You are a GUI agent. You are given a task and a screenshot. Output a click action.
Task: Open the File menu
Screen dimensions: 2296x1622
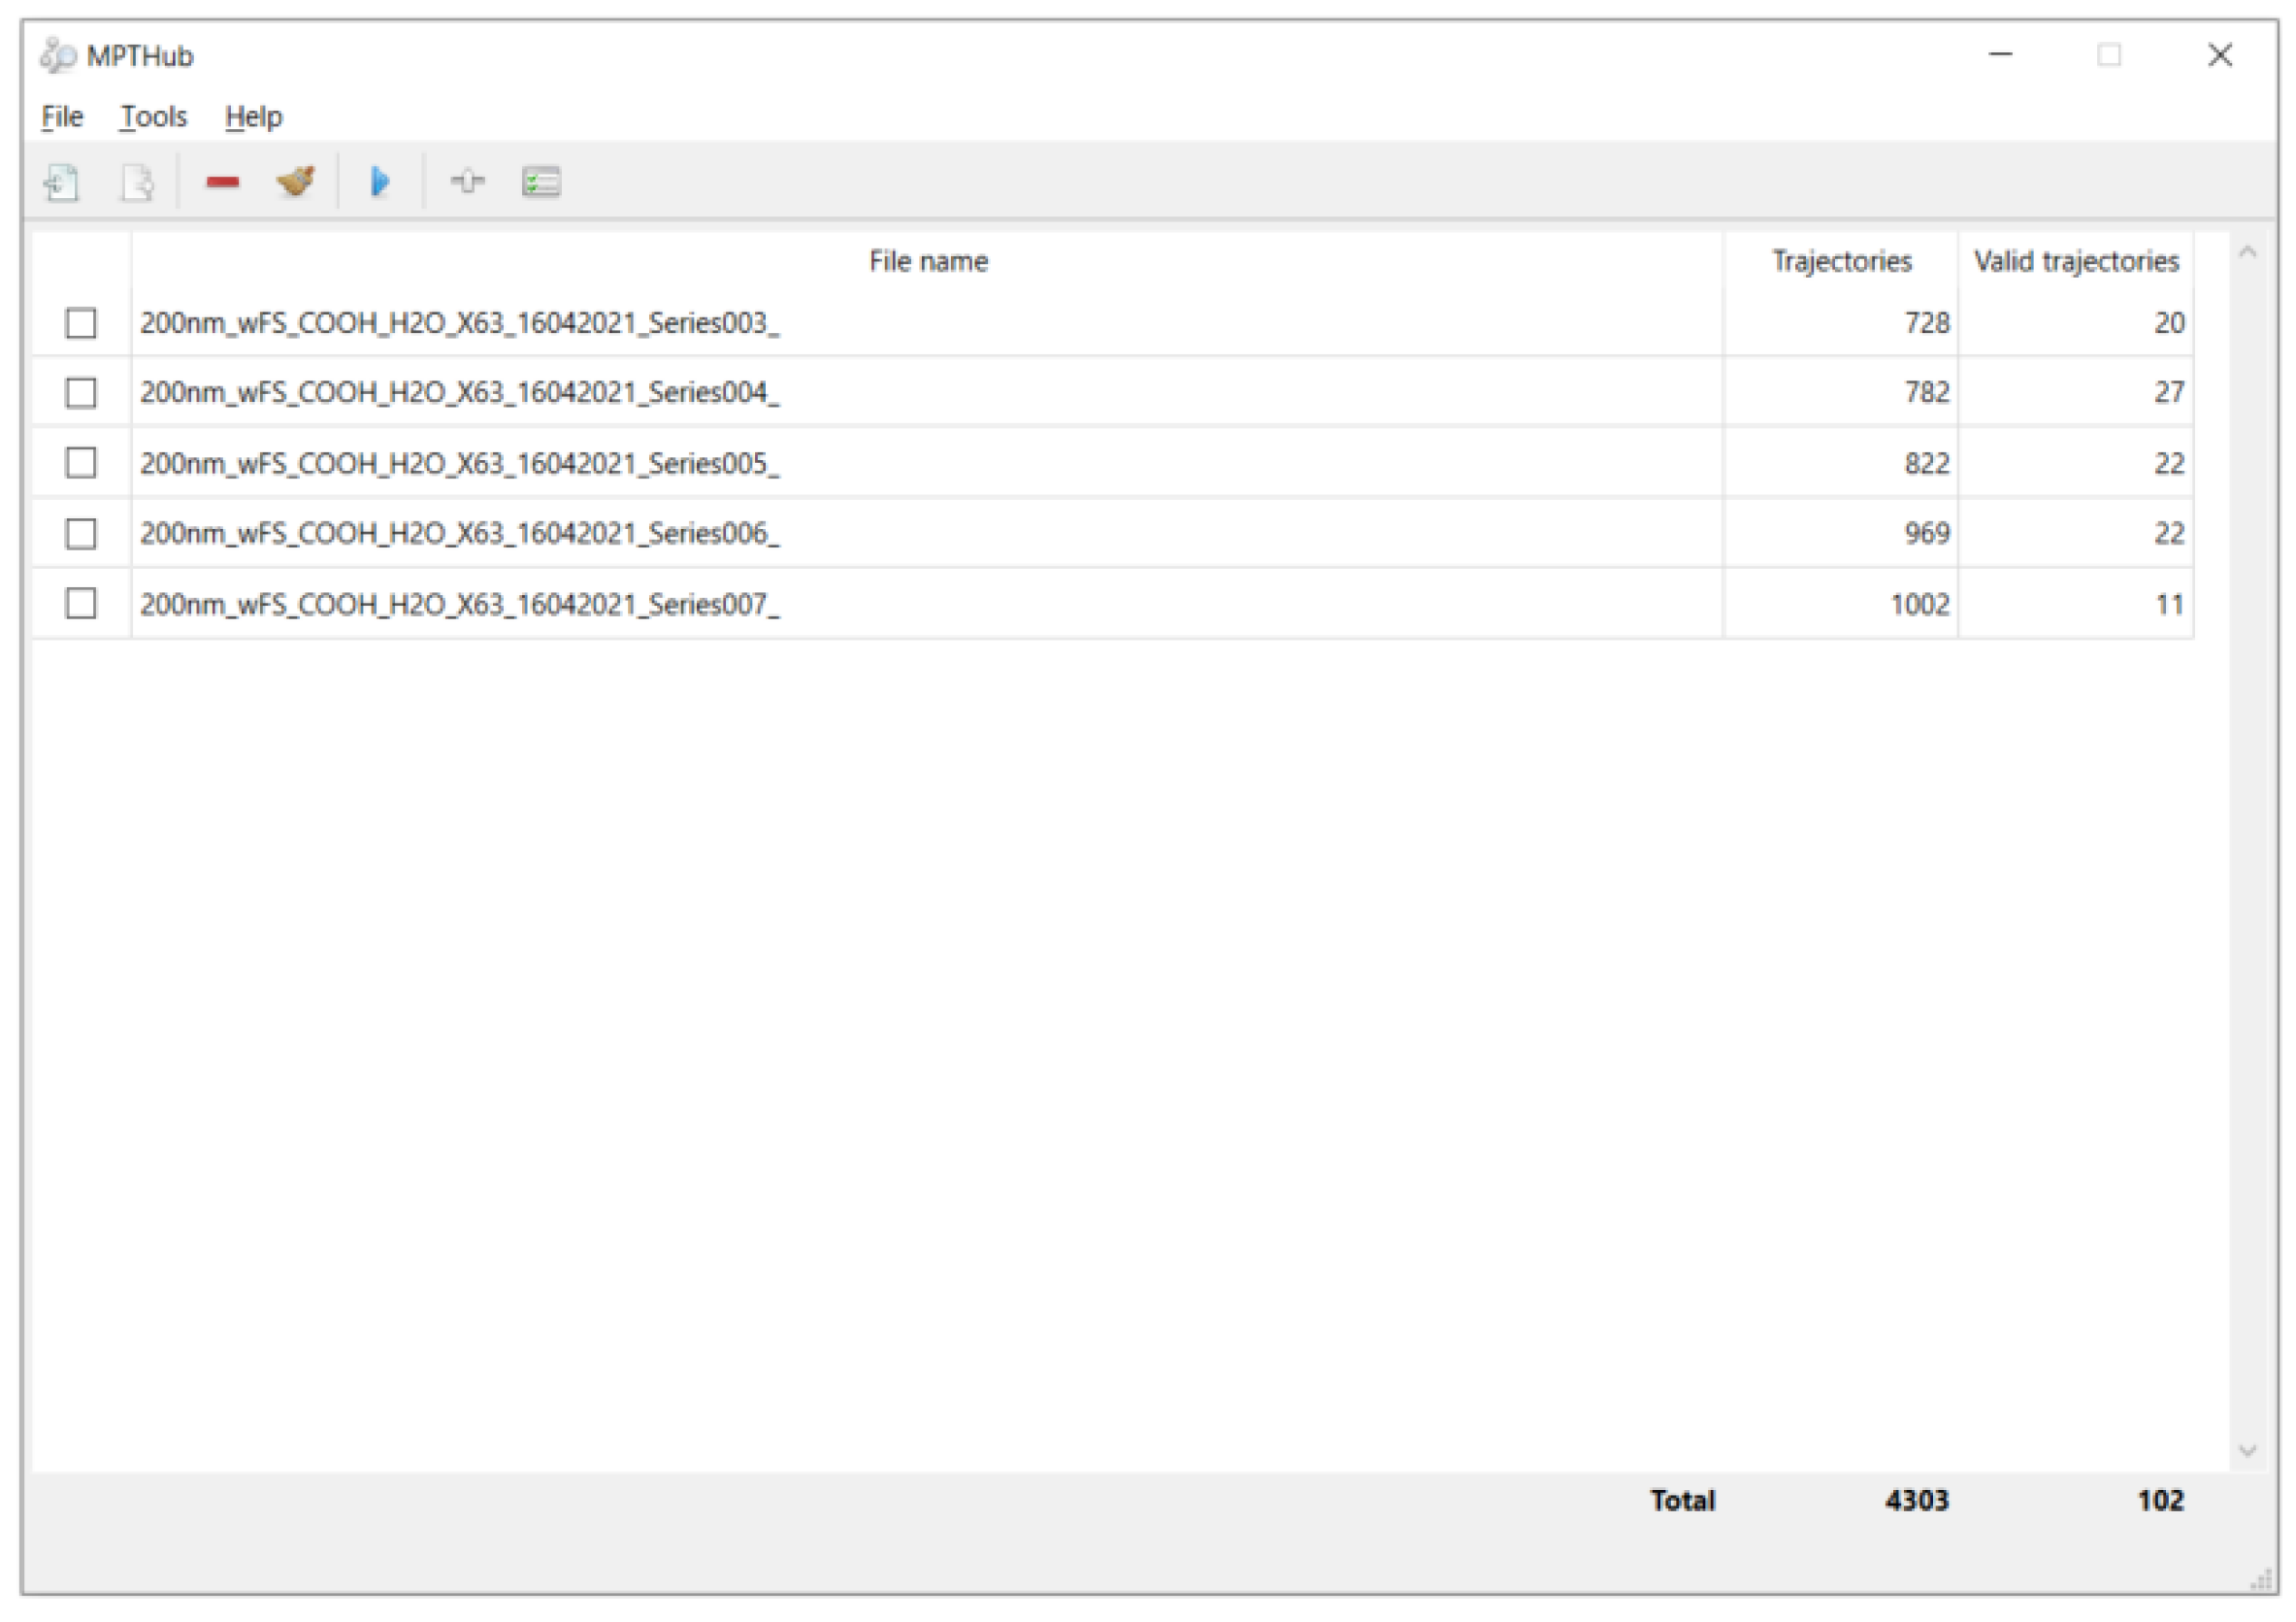(62, 117)
